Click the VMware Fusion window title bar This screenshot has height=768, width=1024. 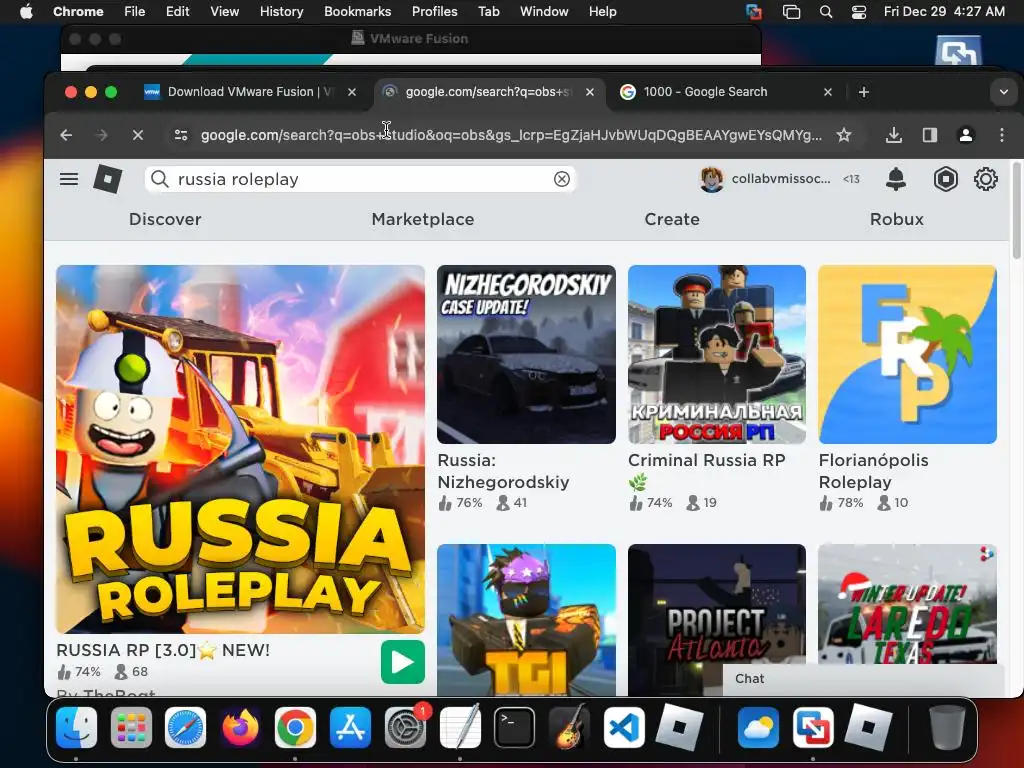[411, 39]
